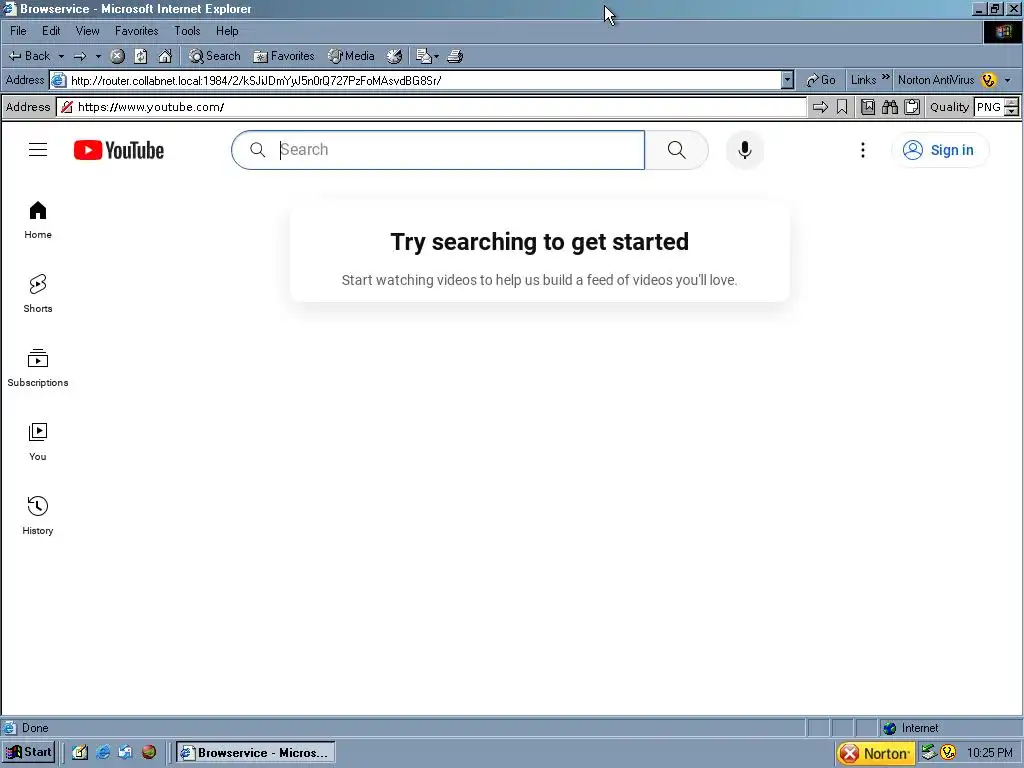
Task: Open the Edit menu
Action: click(51, 31)
